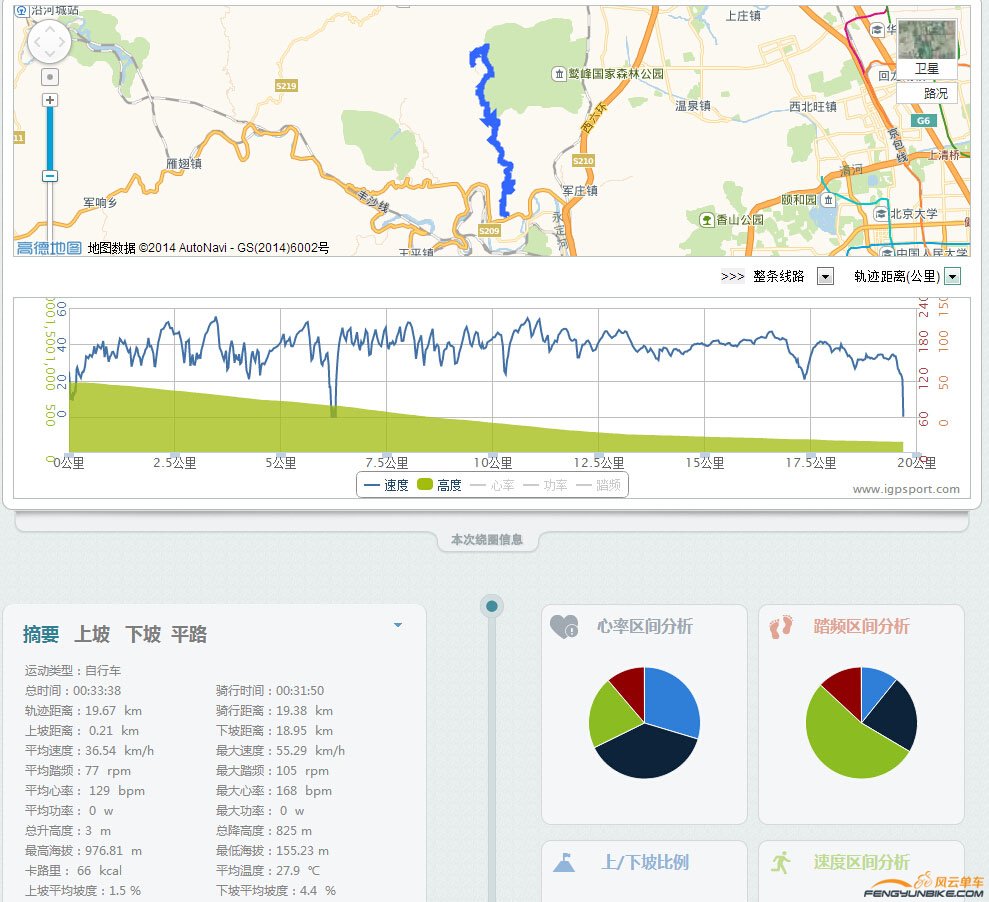Zoom in on the map with plus button
This screenshot has width=989, height=902.
[49, 99]
